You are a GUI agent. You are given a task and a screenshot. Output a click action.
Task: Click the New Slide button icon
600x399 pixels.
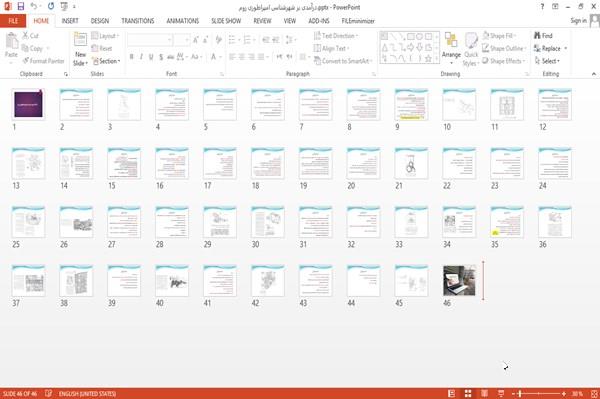point(80,40)
